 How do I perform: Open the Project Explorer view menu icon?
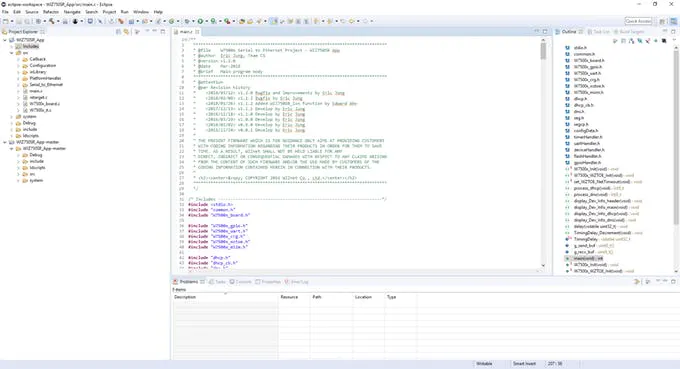pyautogui.click(x=147, y=32)
